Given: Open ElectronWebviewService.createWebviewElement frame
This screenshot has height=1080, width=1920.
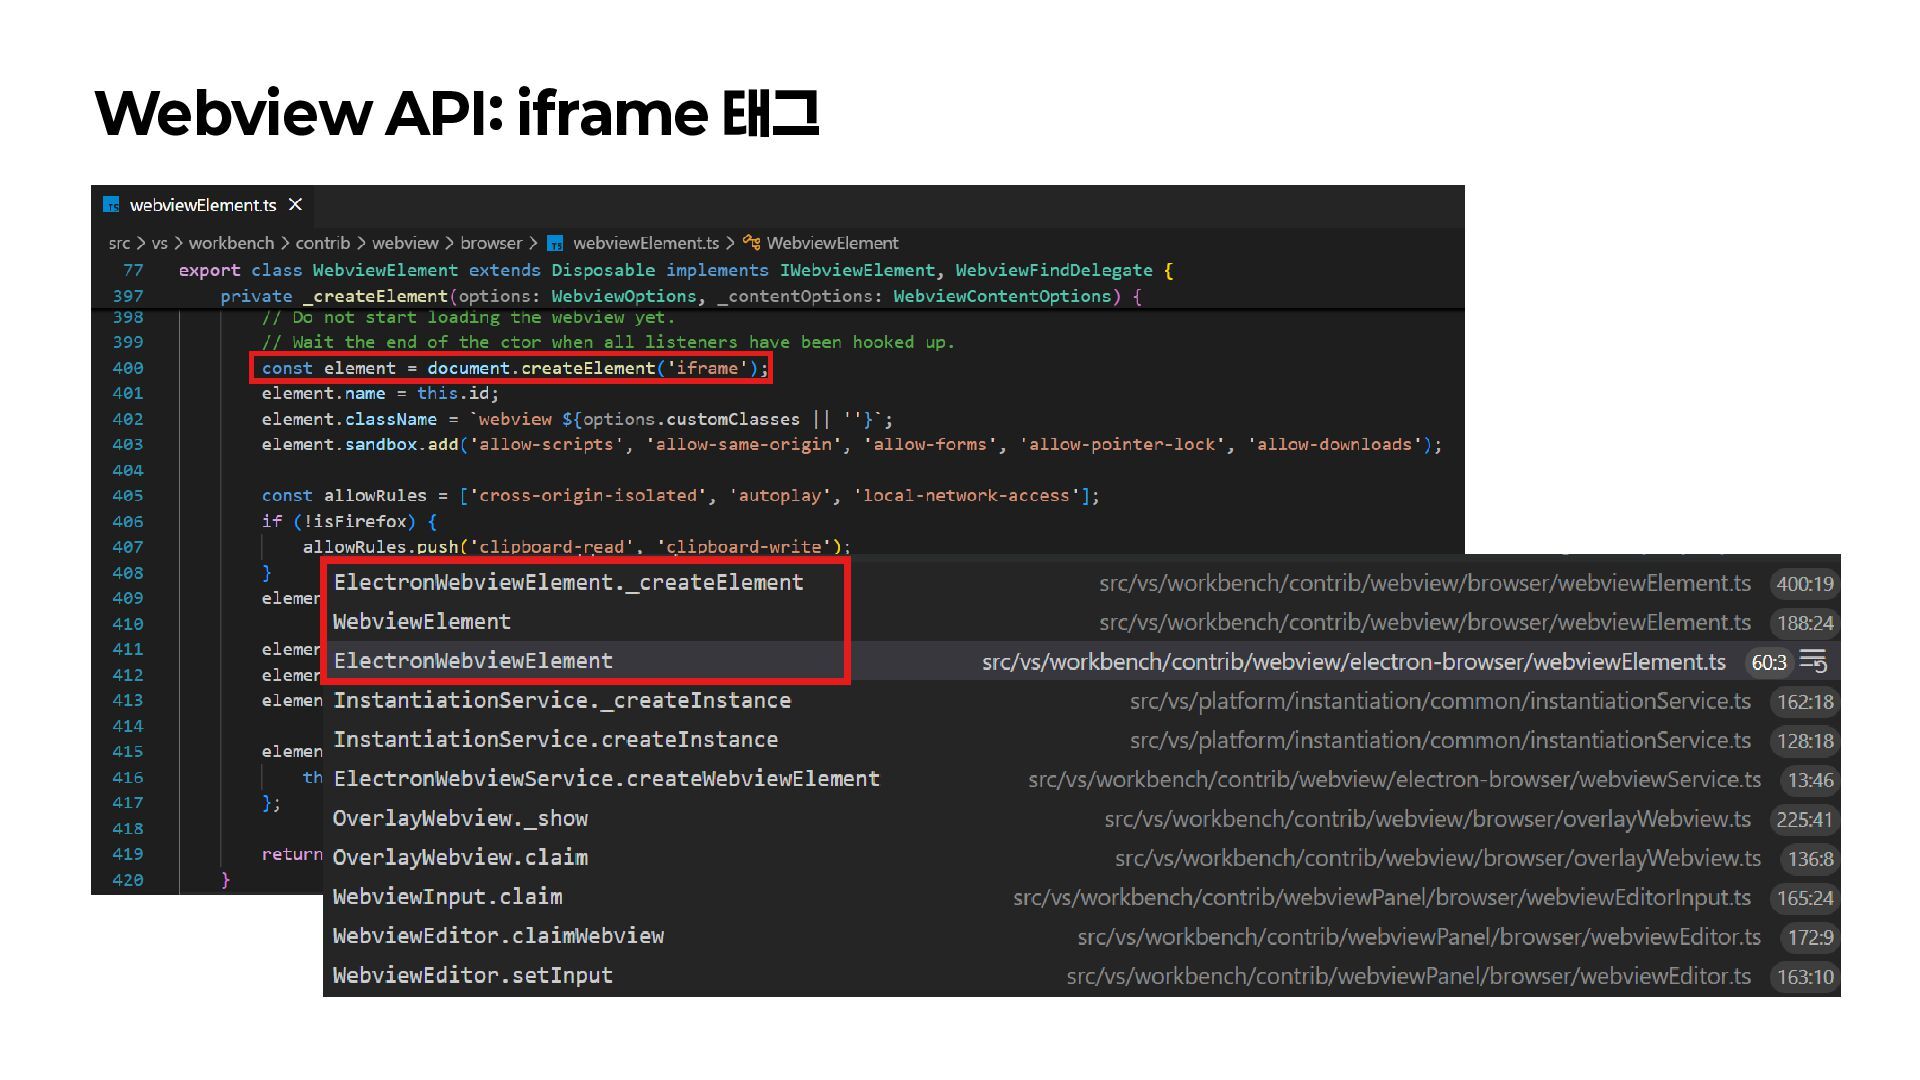Looking at the screenshot, I should click(x=606, y=779).
